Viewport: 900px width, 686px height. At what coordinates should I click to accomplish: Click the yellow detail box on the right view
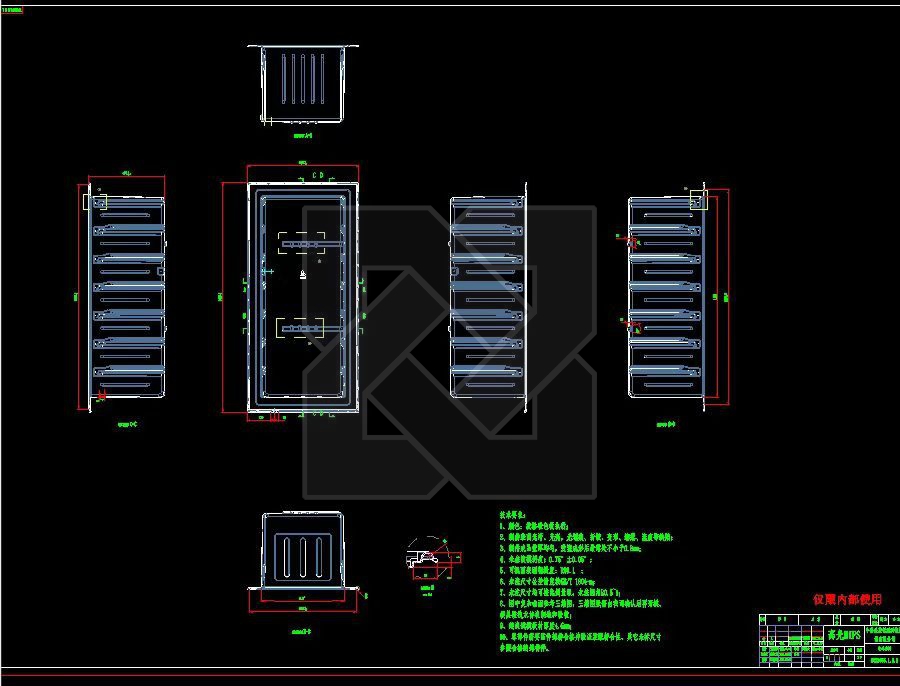point(699,199)
